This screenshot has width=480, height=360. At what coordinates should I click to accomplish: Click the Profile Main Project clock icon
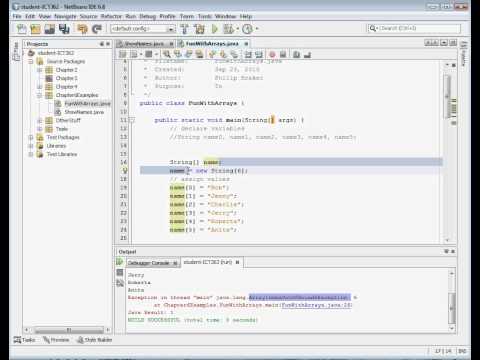[247, 29]
